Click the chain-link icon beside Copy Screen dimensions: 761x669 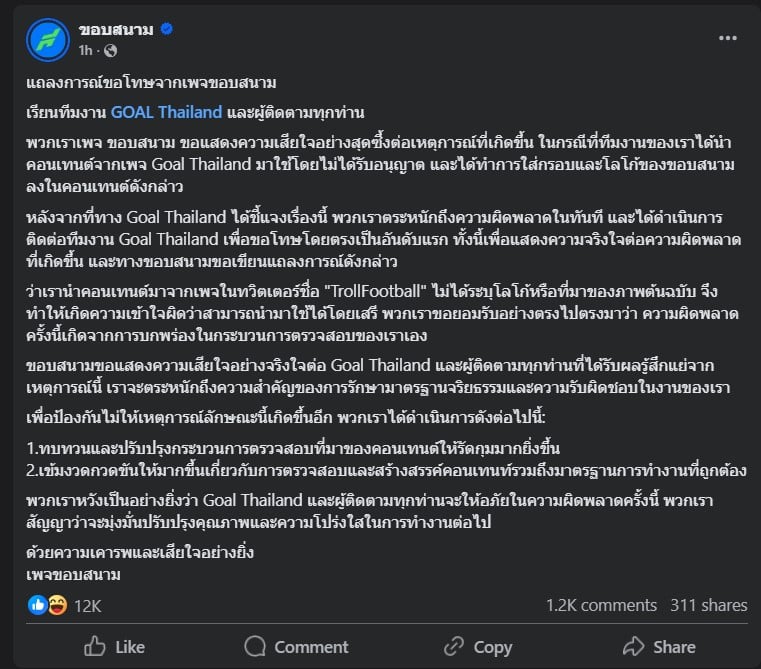tap(454, 646)
